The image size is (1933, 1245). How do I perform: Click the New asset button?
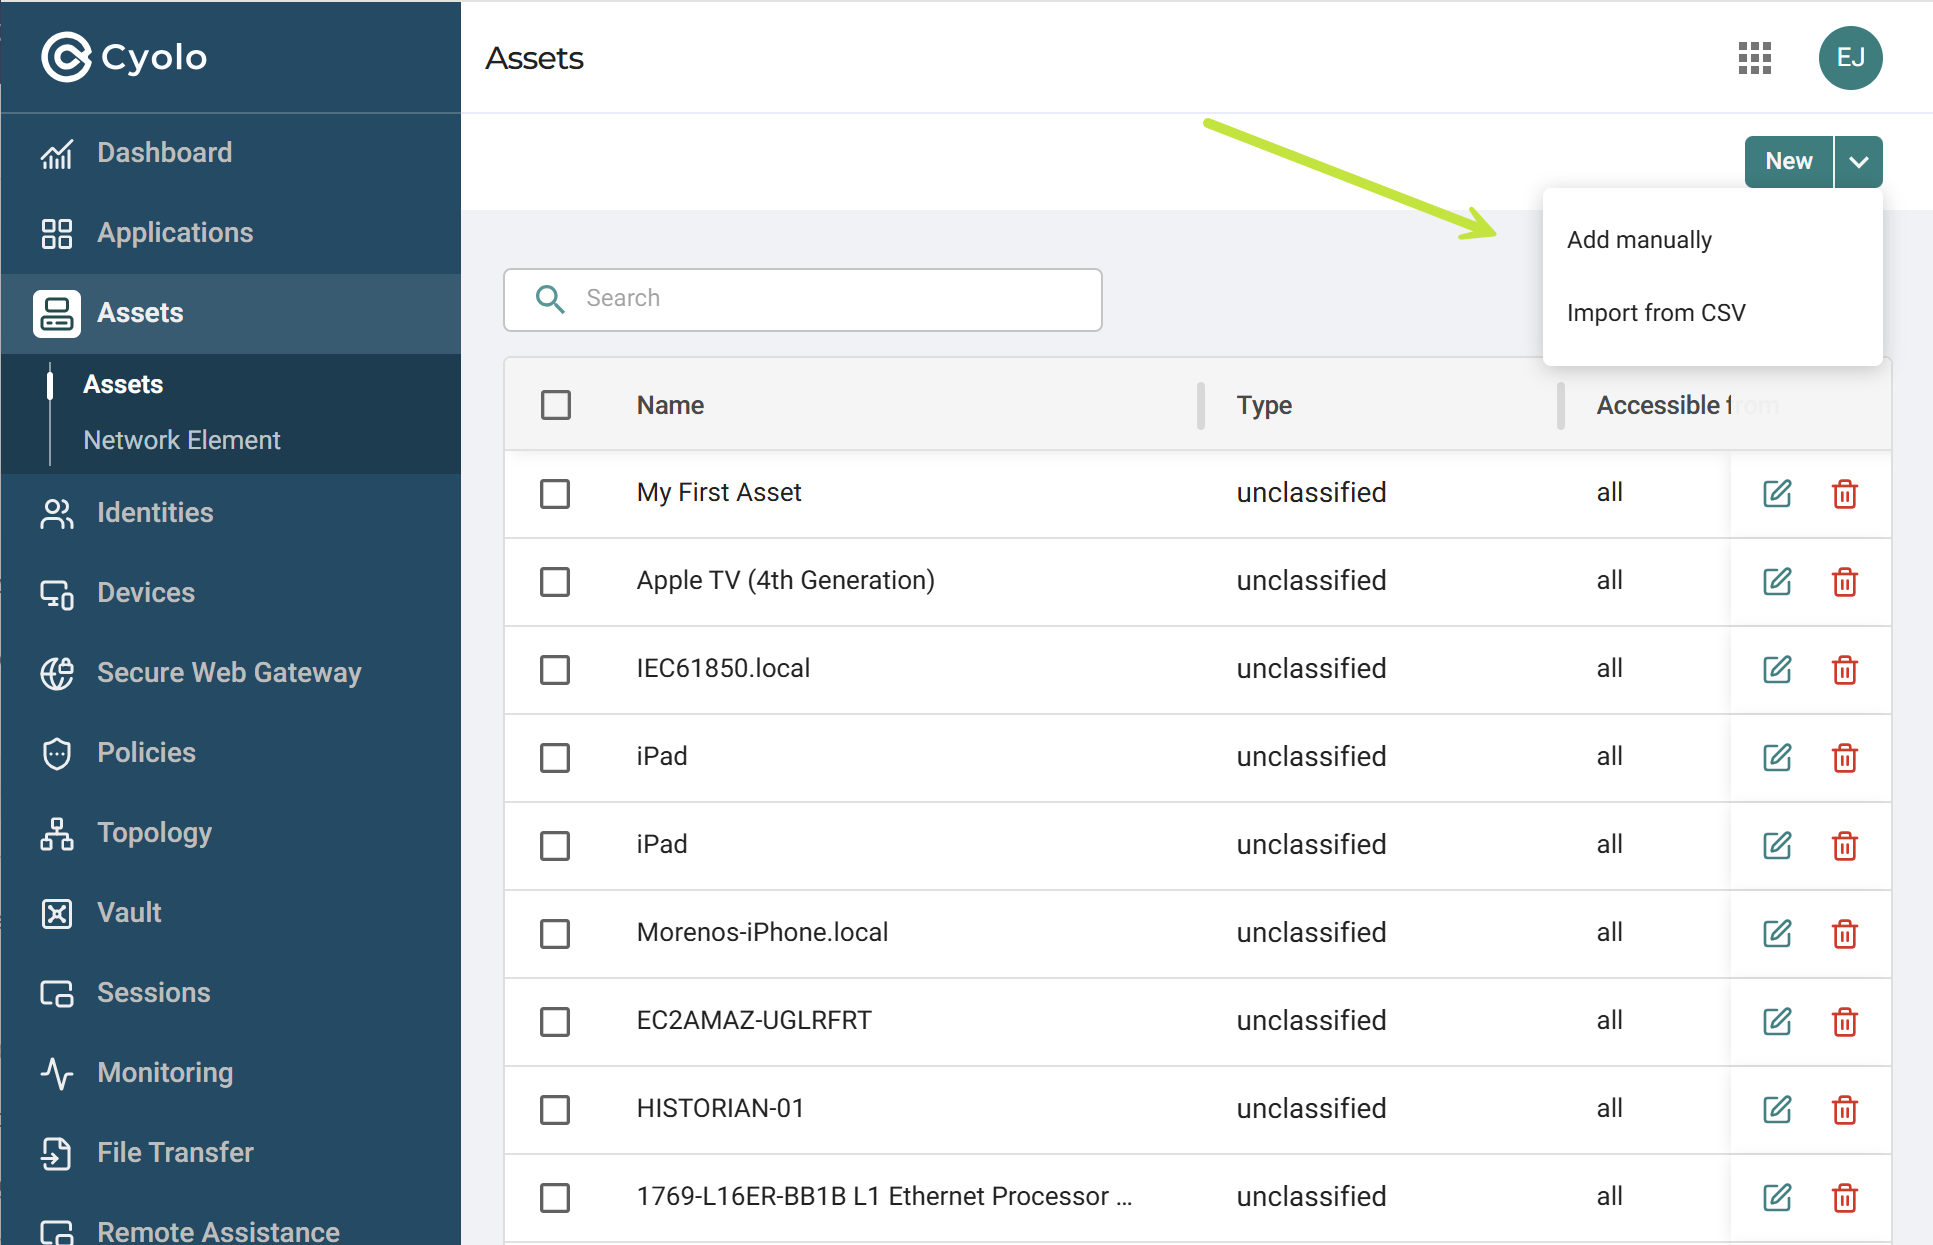(x=1789, y=162)
